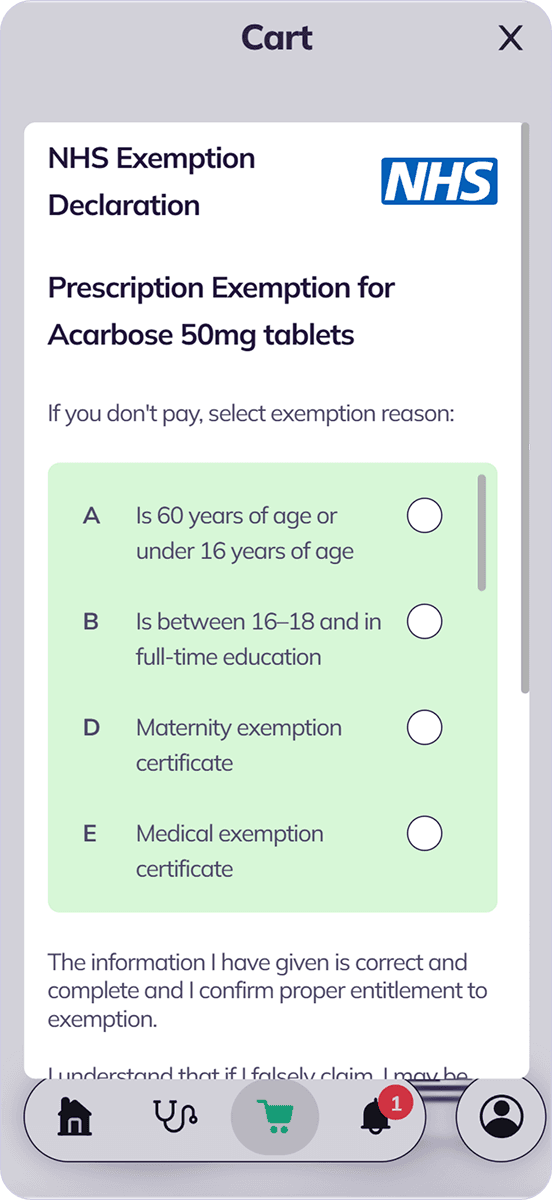
Task: Select exemption B, full-time education
Action: click(x=424, y=622)
